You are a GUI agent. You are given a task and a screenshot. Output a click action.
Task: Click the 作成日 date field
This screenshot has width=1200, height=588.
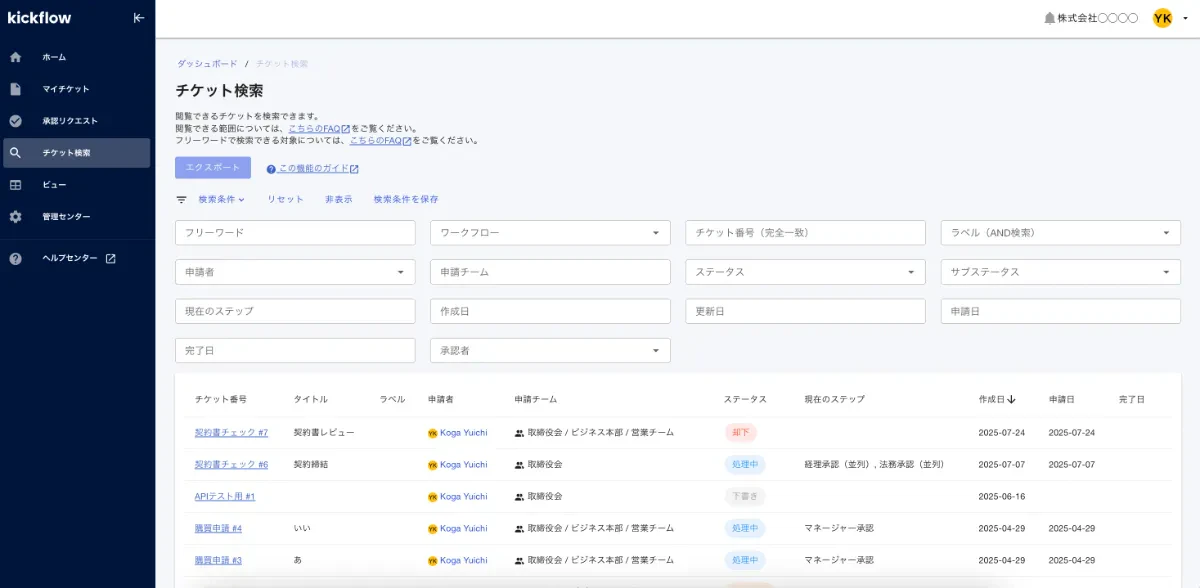coord(550,311)
